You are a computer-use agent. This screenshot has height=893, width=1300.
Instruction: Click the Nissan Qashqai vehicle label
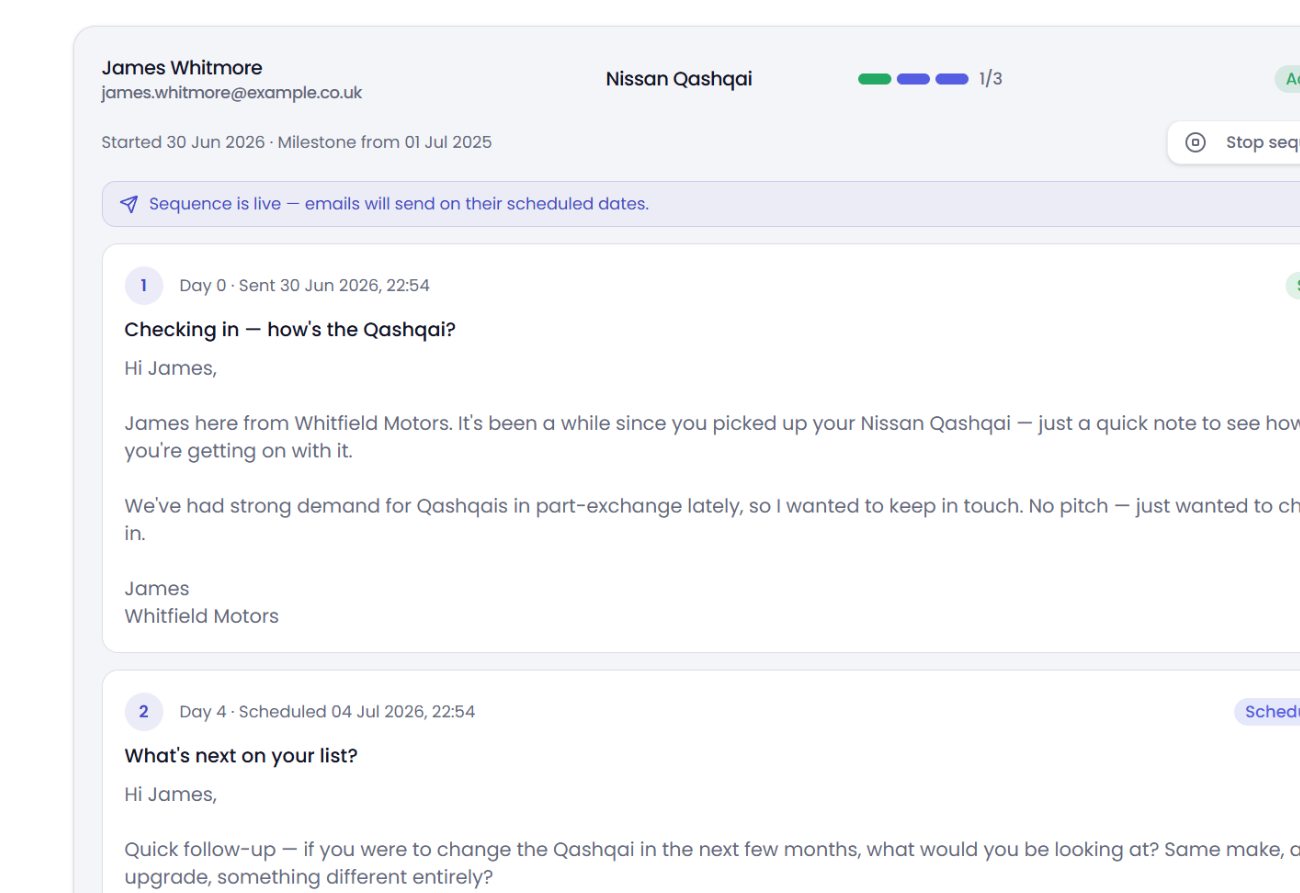click(679, 79)
